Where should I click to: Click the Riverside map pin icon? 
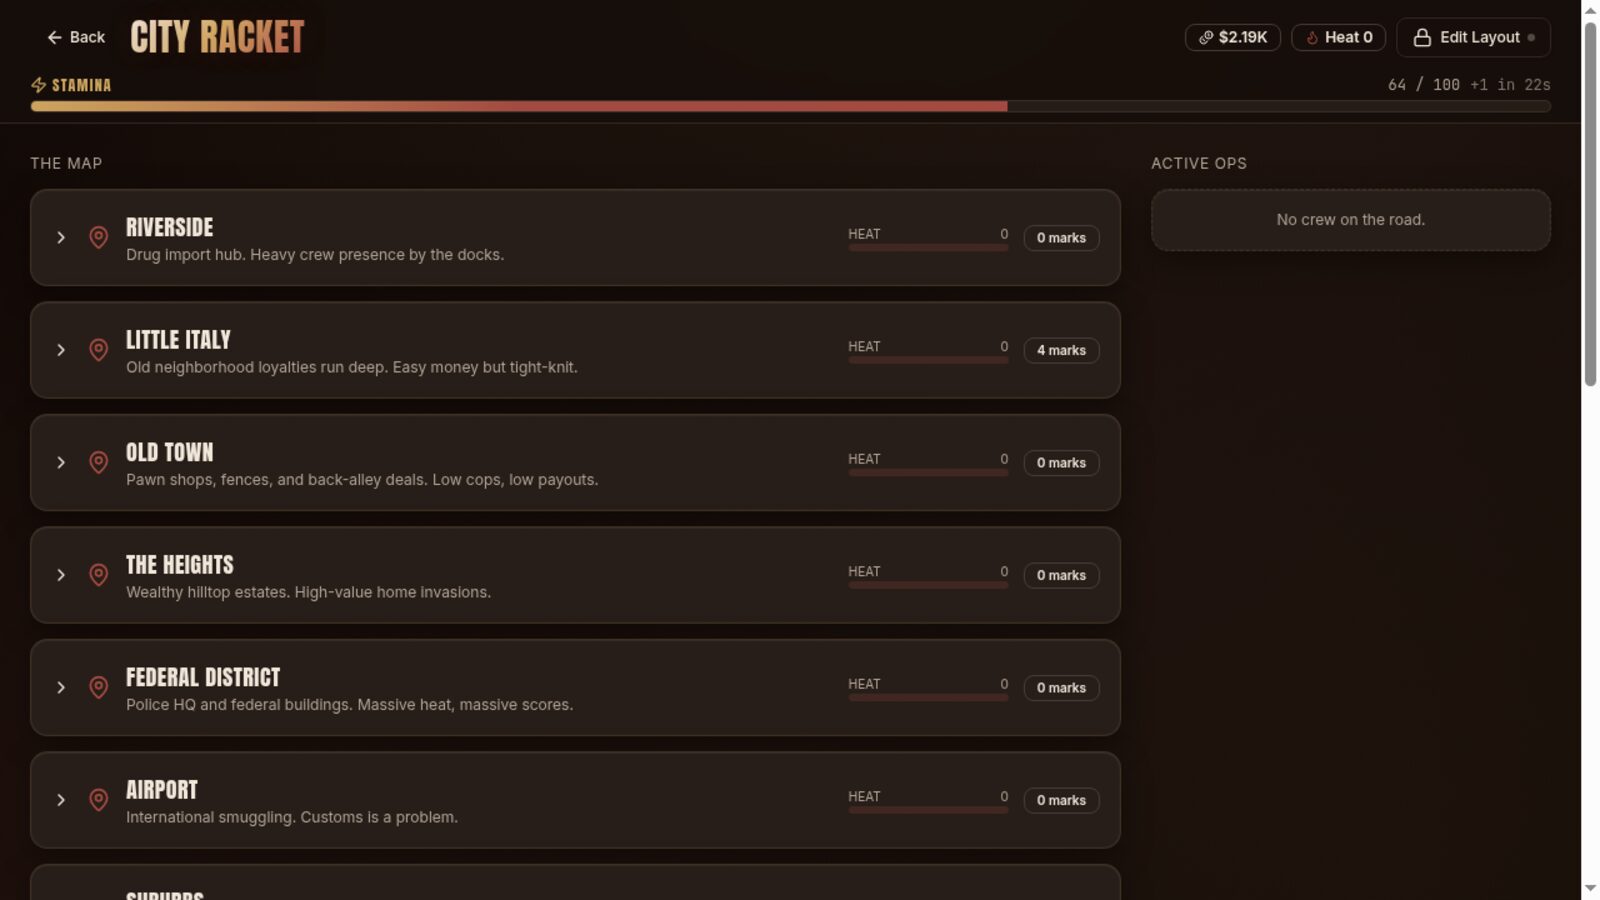98,237
